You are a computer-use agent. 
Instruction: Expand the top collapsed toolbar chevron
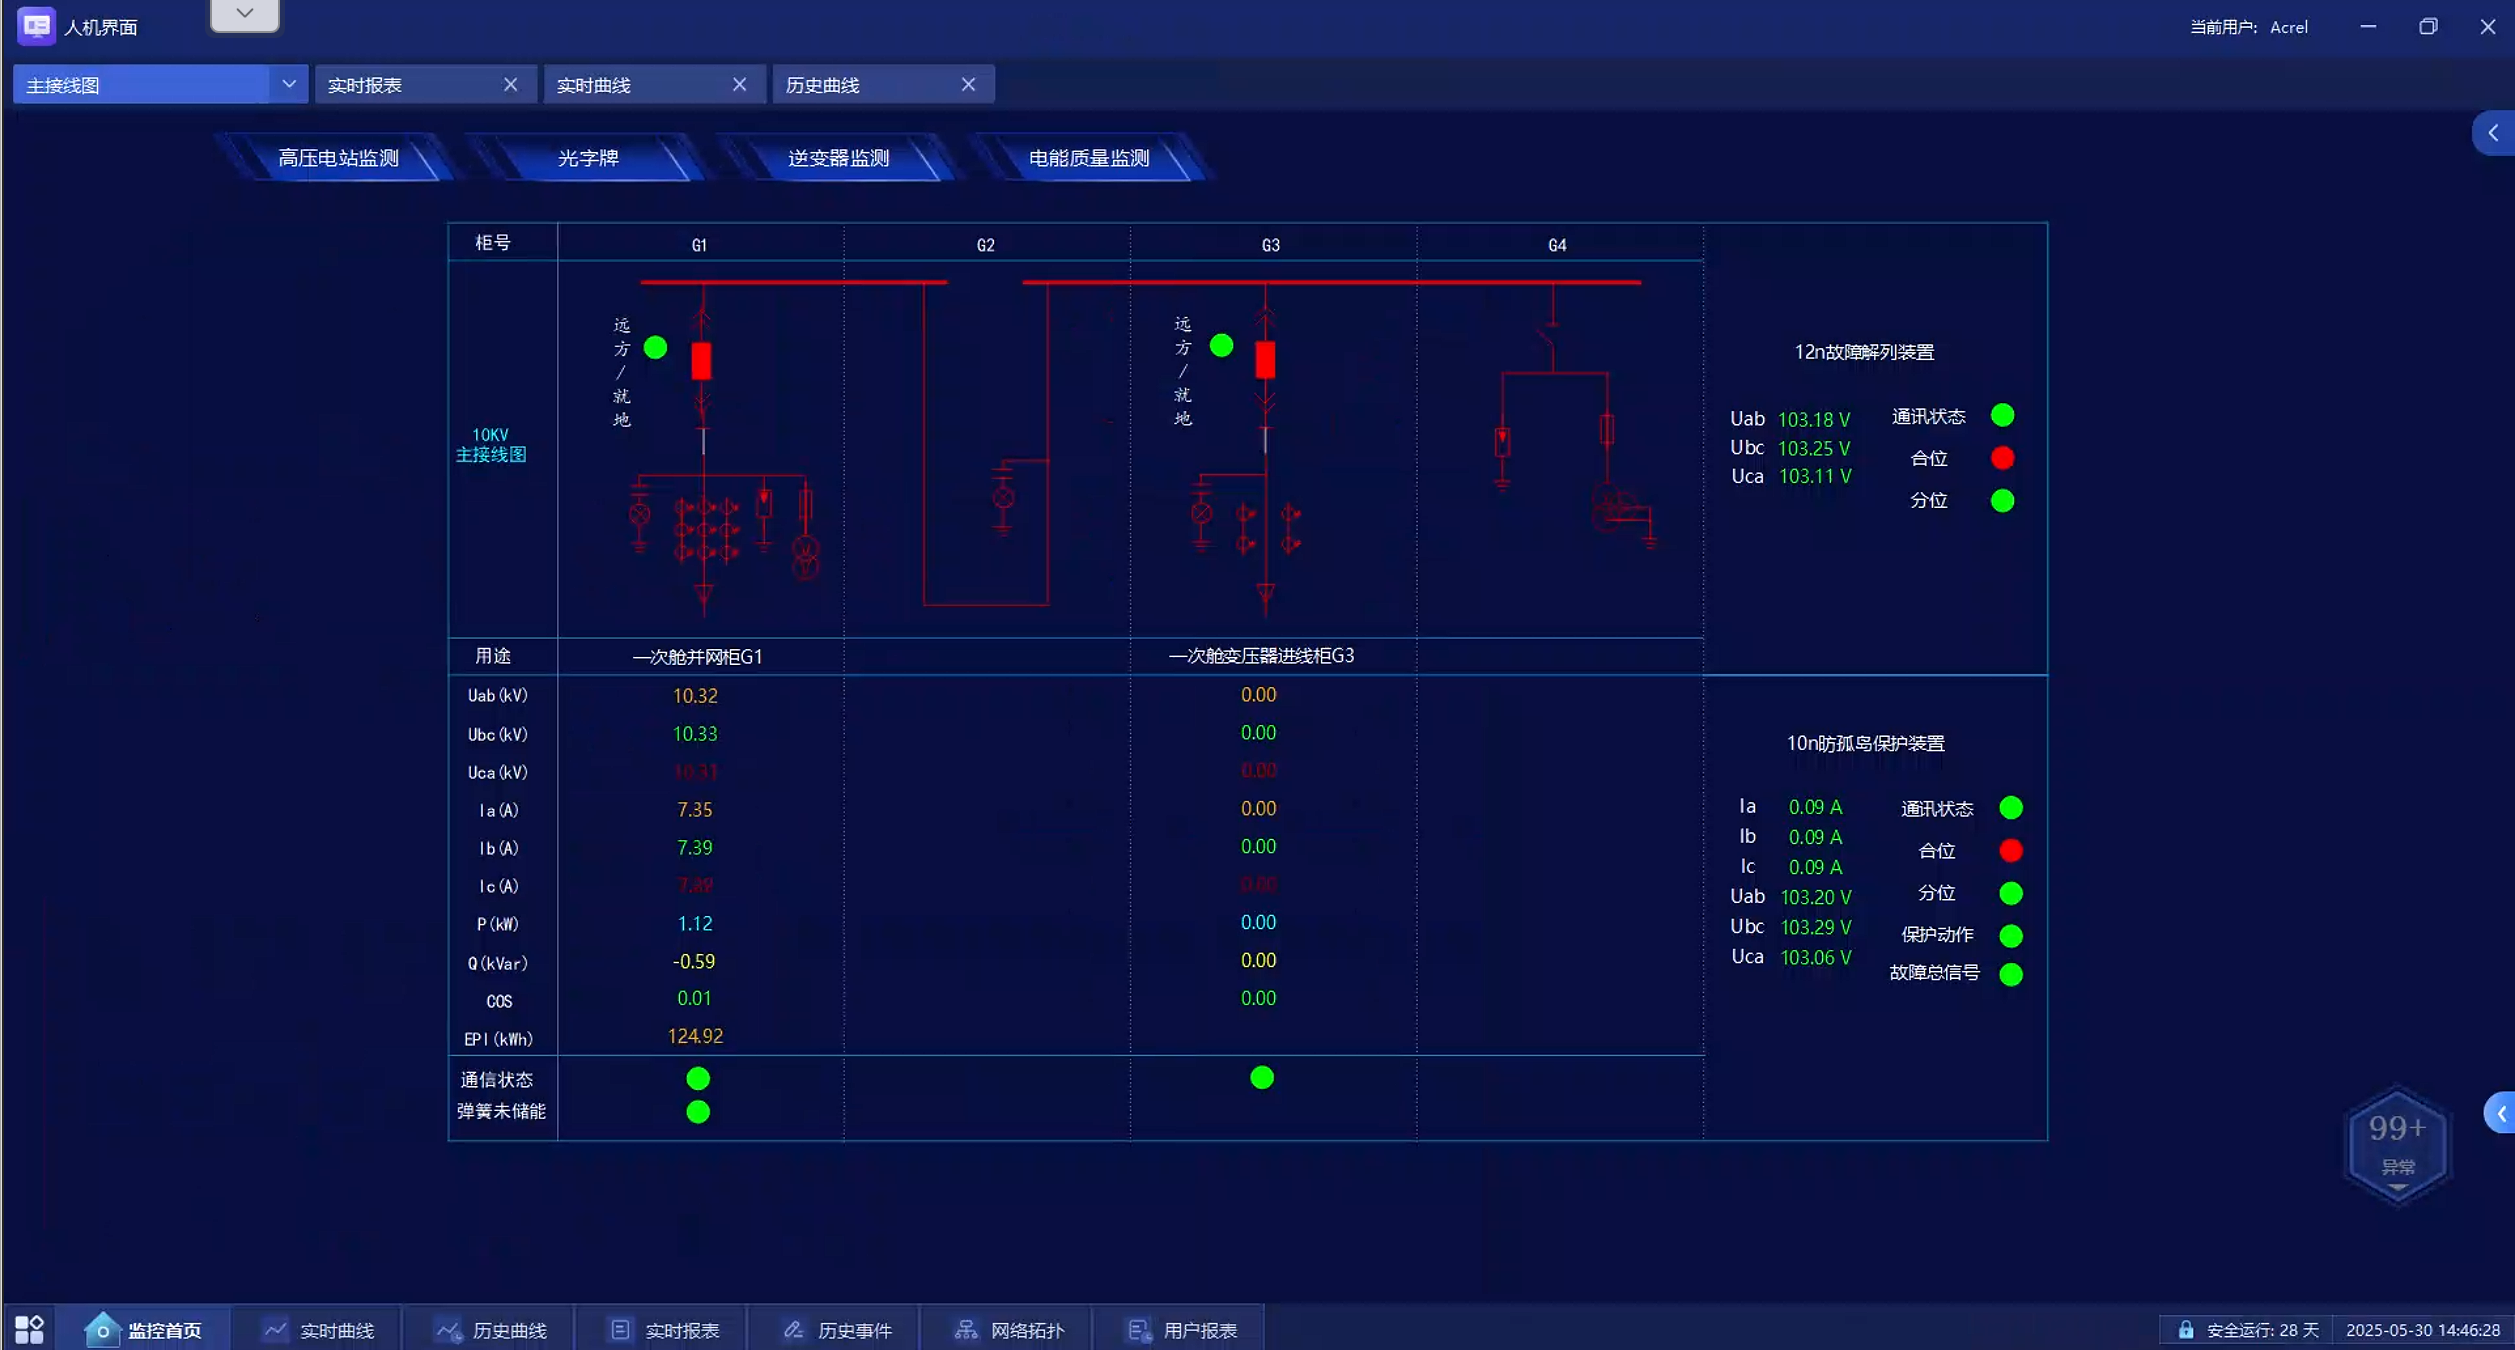[244, 14]
